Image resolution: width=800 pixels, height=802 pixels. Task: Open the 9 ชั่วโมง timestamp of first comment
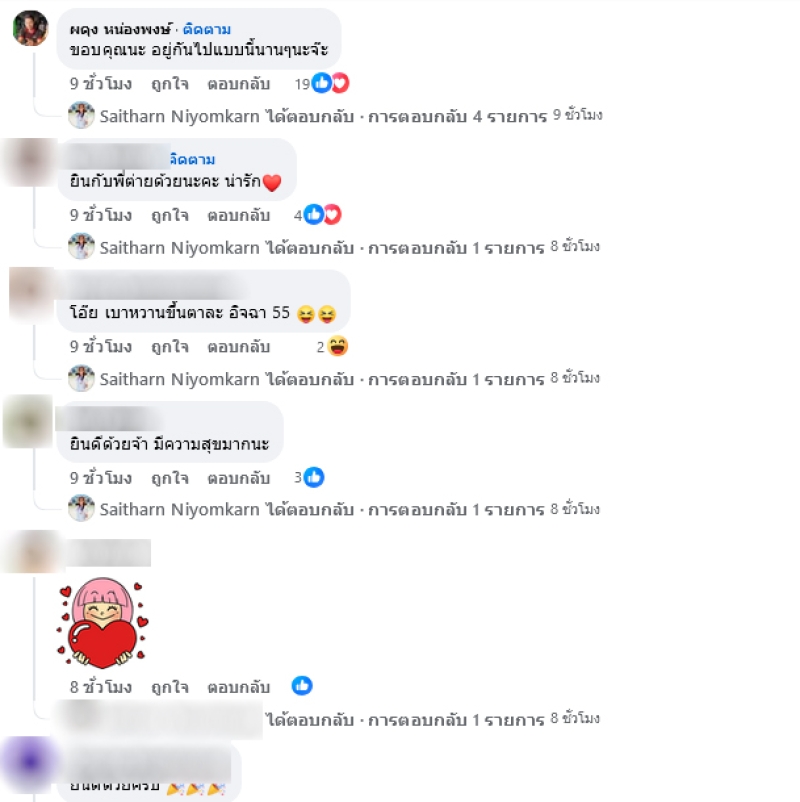pos(101,83)
